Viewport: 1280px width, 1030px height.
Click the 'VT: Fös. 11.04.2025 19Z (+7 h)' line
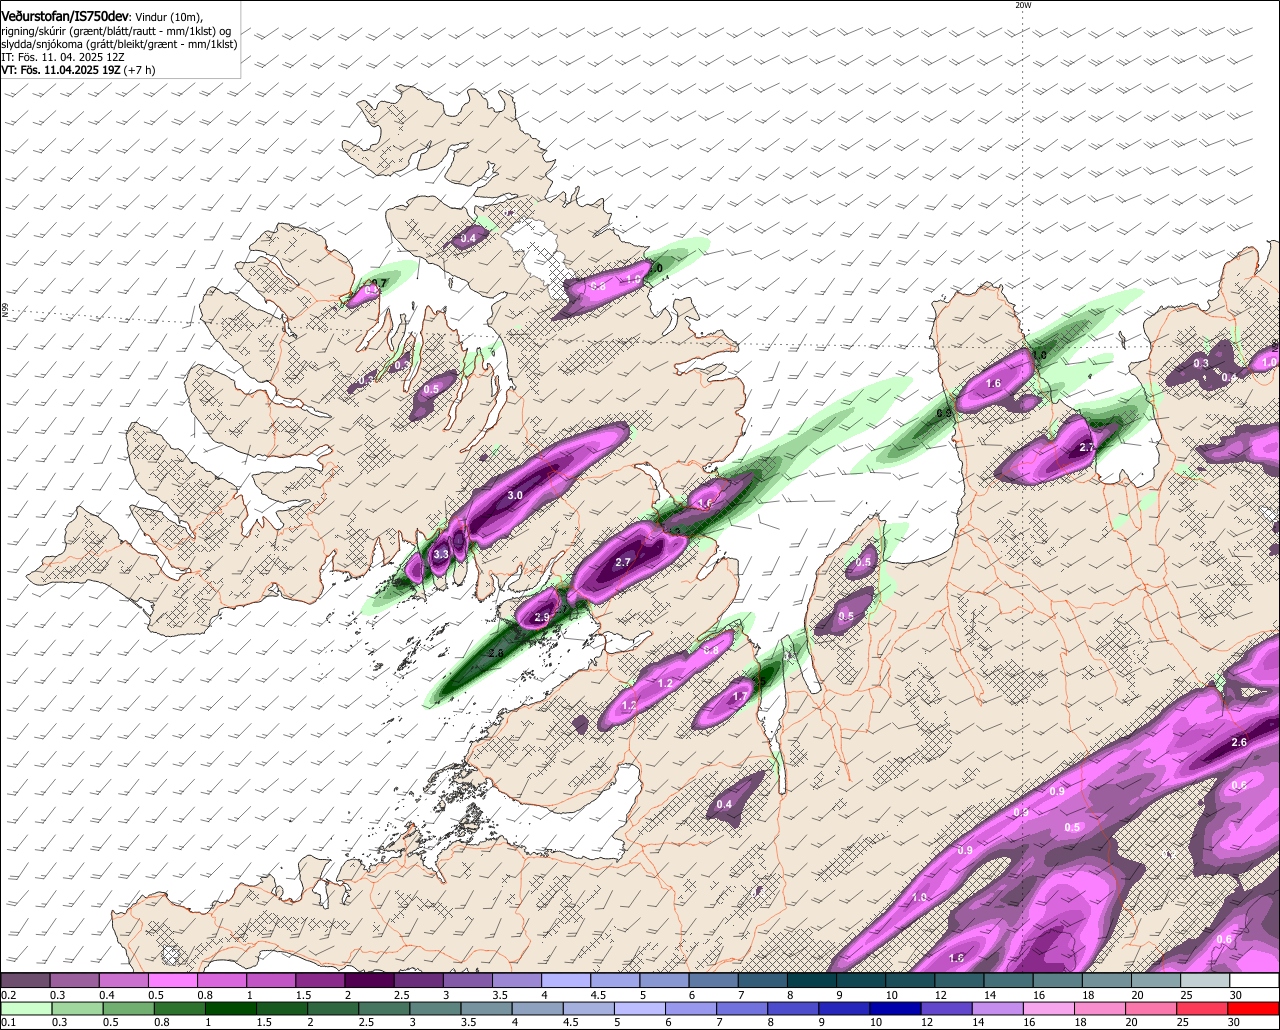click(x=78, y=70)
